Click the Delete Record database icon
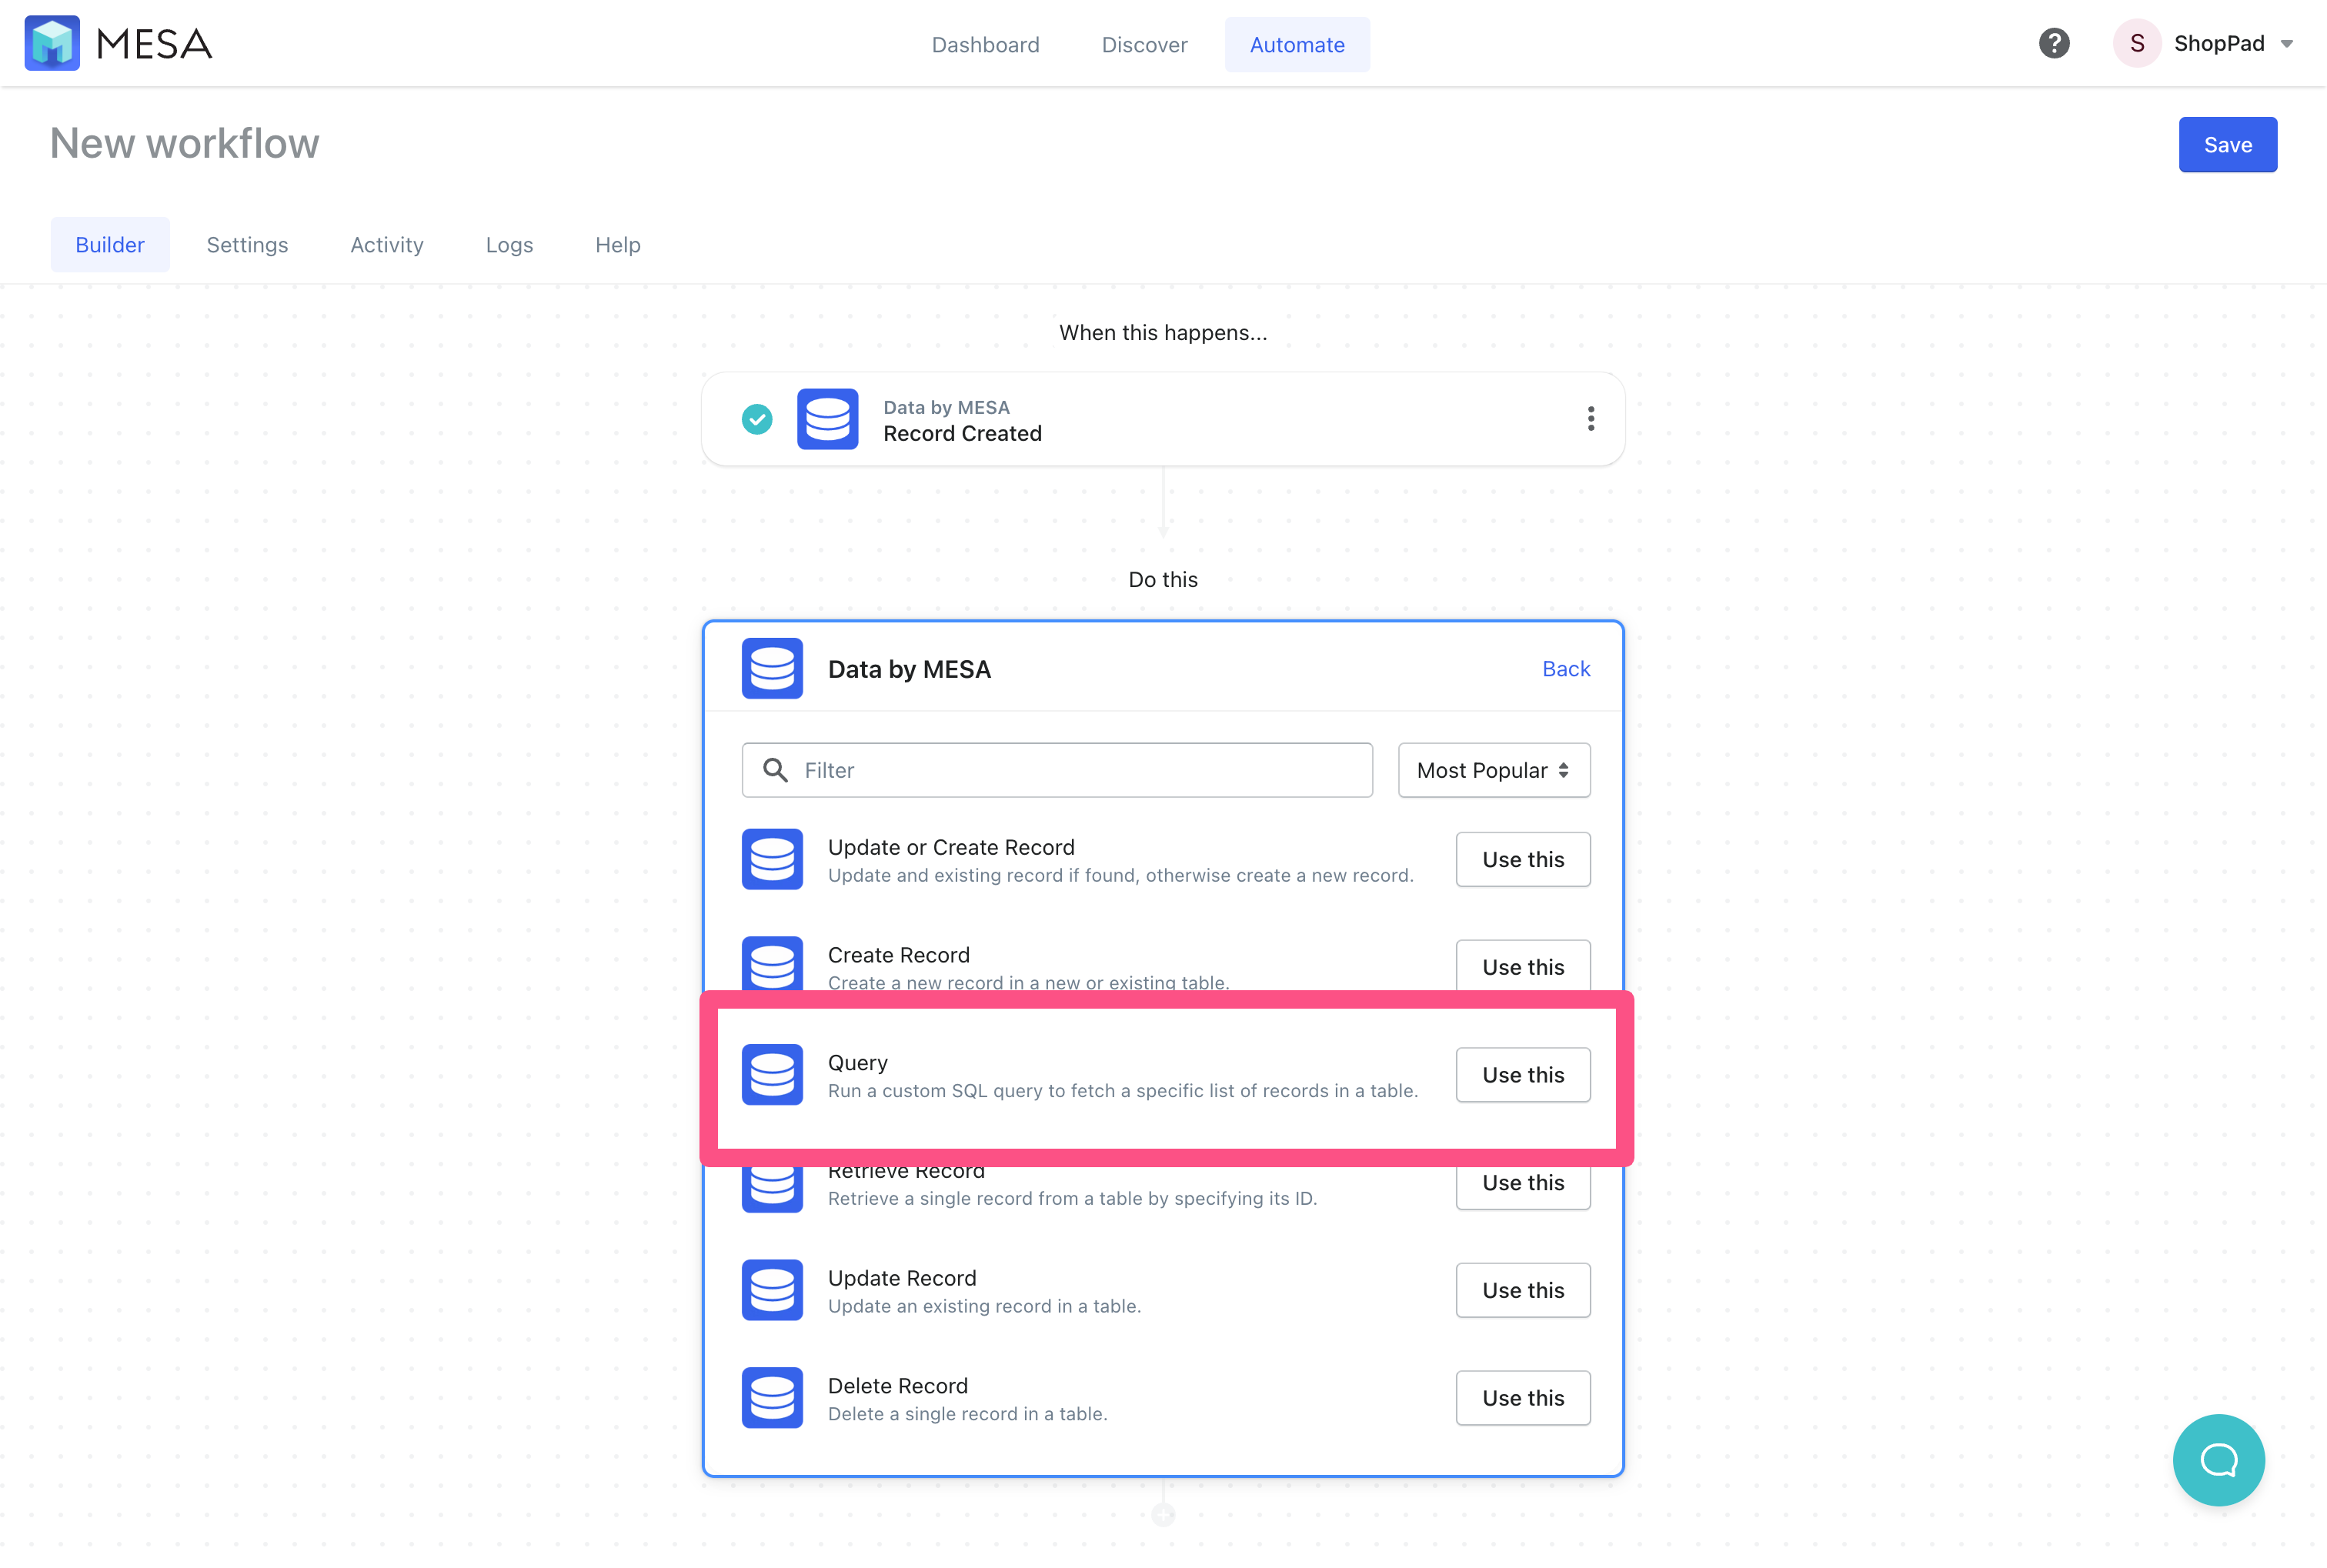Viewport: 2327px width, 1568px height. [772, 1398]
